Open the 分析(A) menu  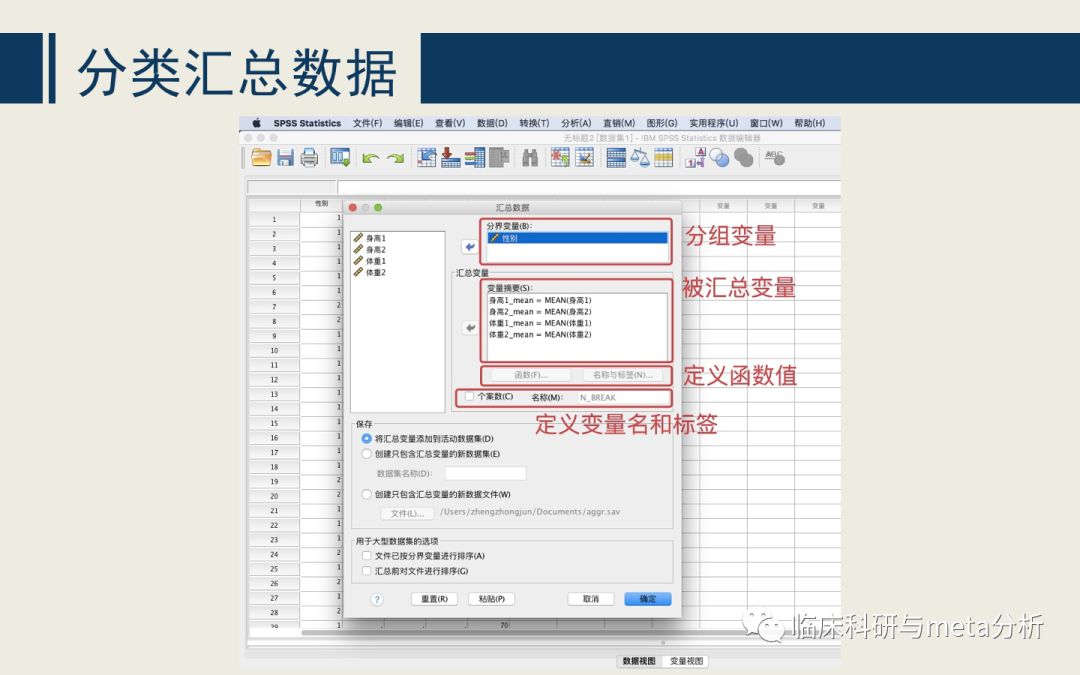(x=576, y=123)
